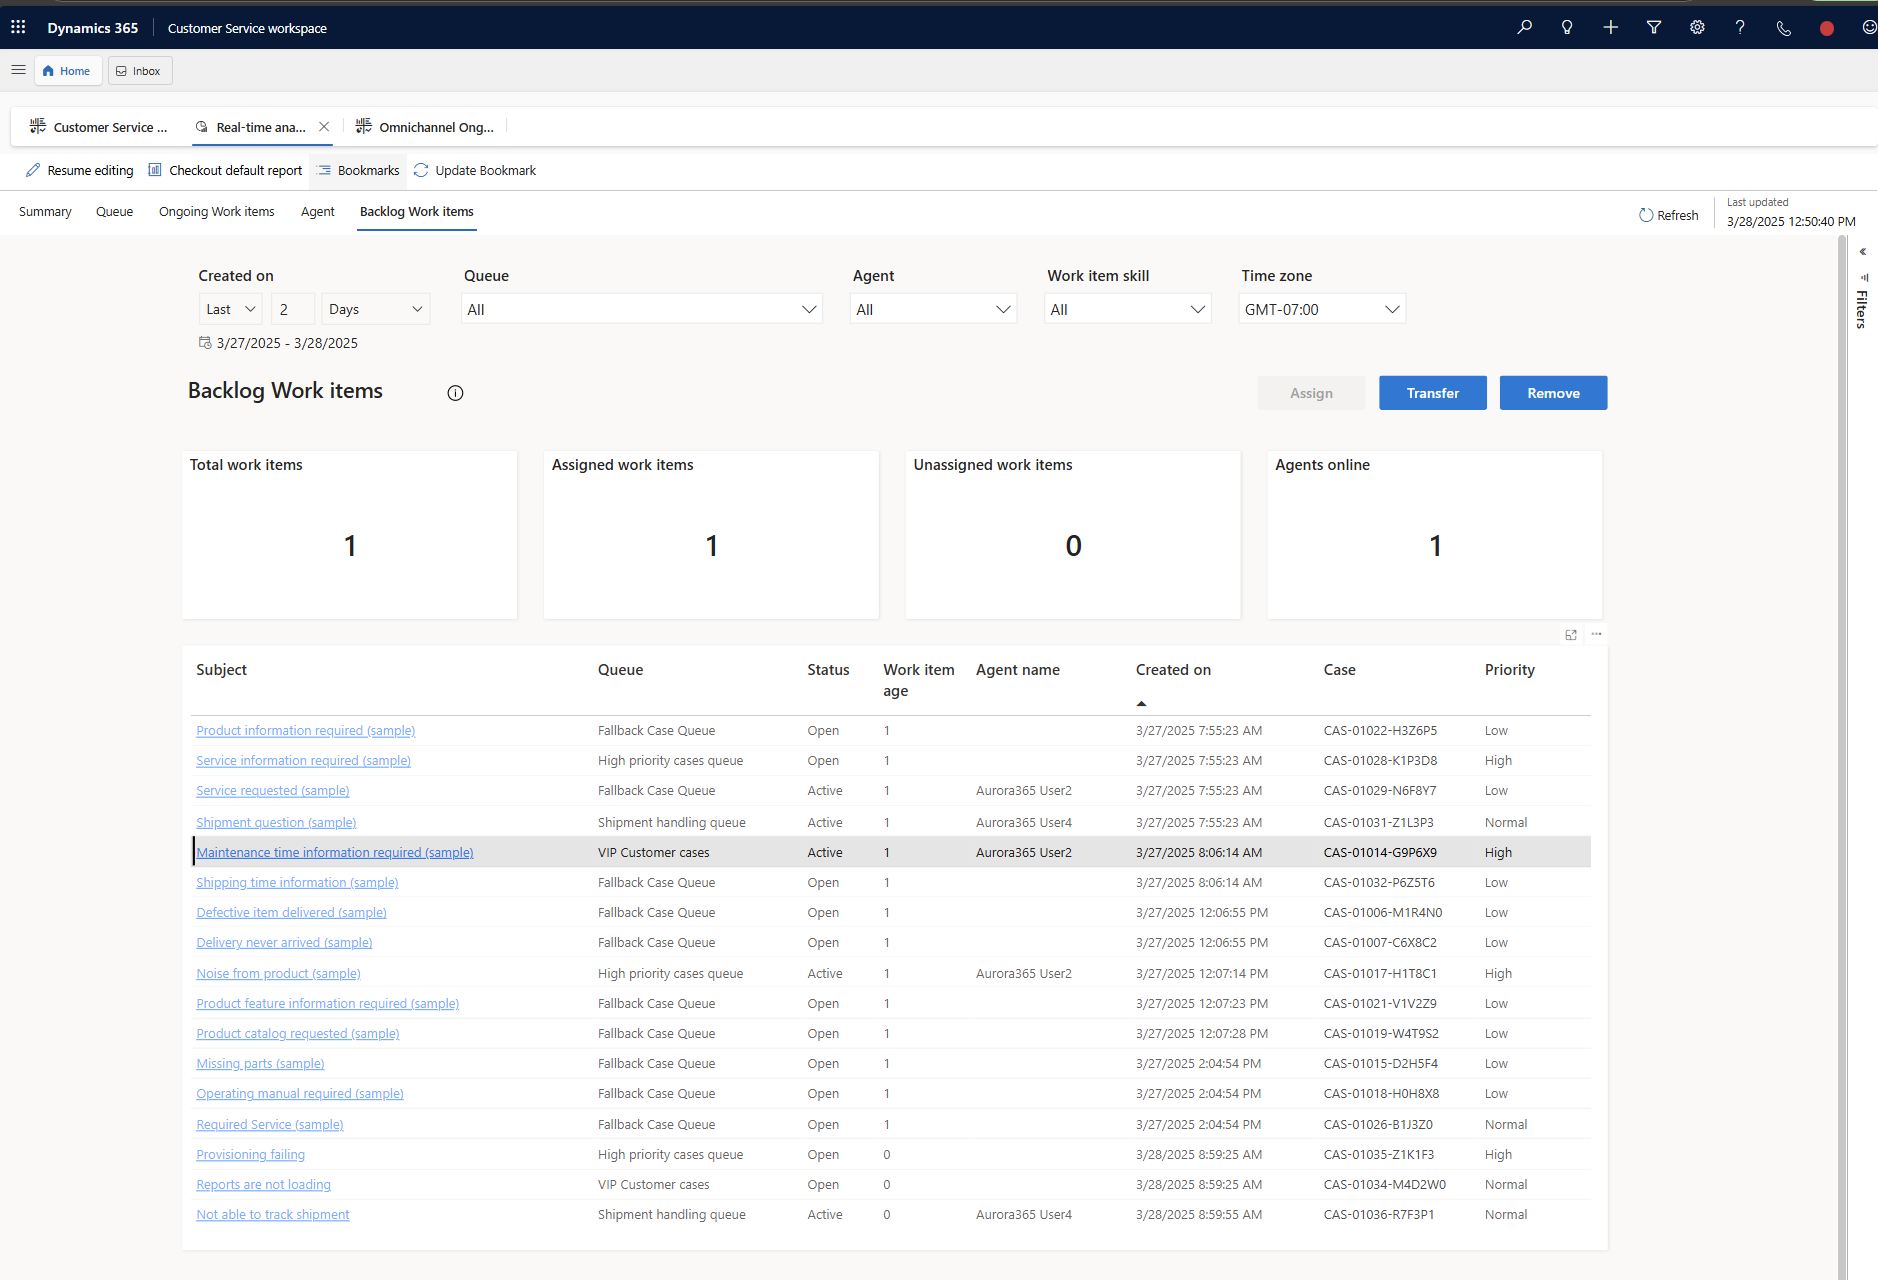Click the help question mark icon
The width and height of the screenshot is (1878, 1280).
pos(1740,27)
